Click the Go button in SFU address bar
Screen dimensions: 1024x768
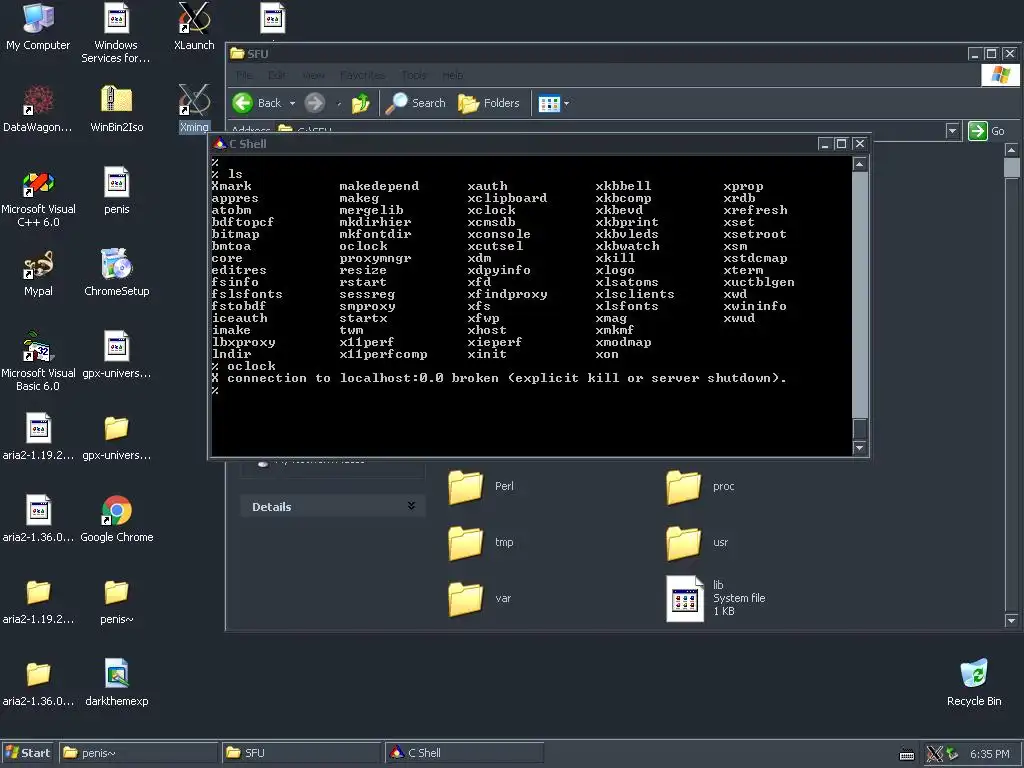coord(986,131)
